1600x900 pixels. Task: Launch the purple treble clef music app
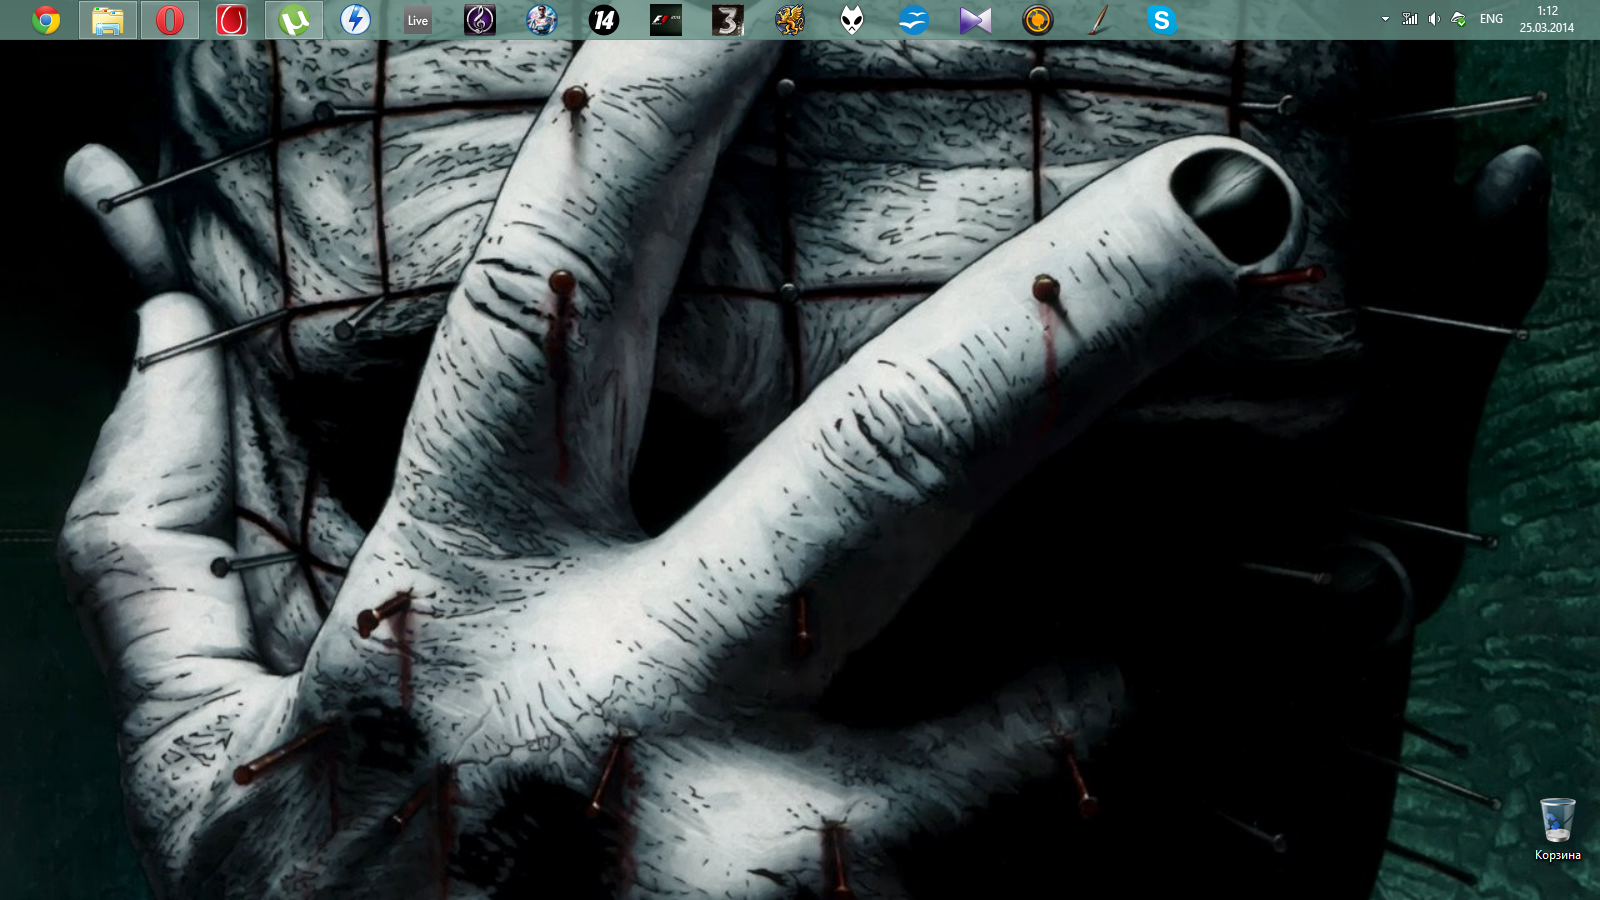480,20
